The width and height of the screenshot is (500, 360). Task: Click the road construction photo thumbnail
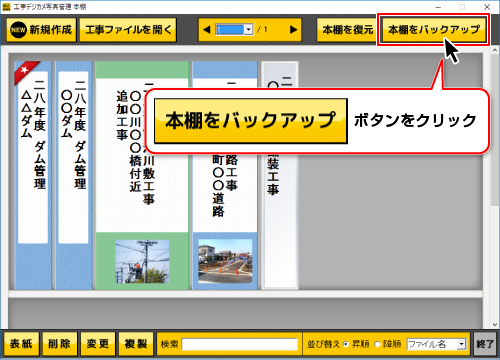point(225,261)
